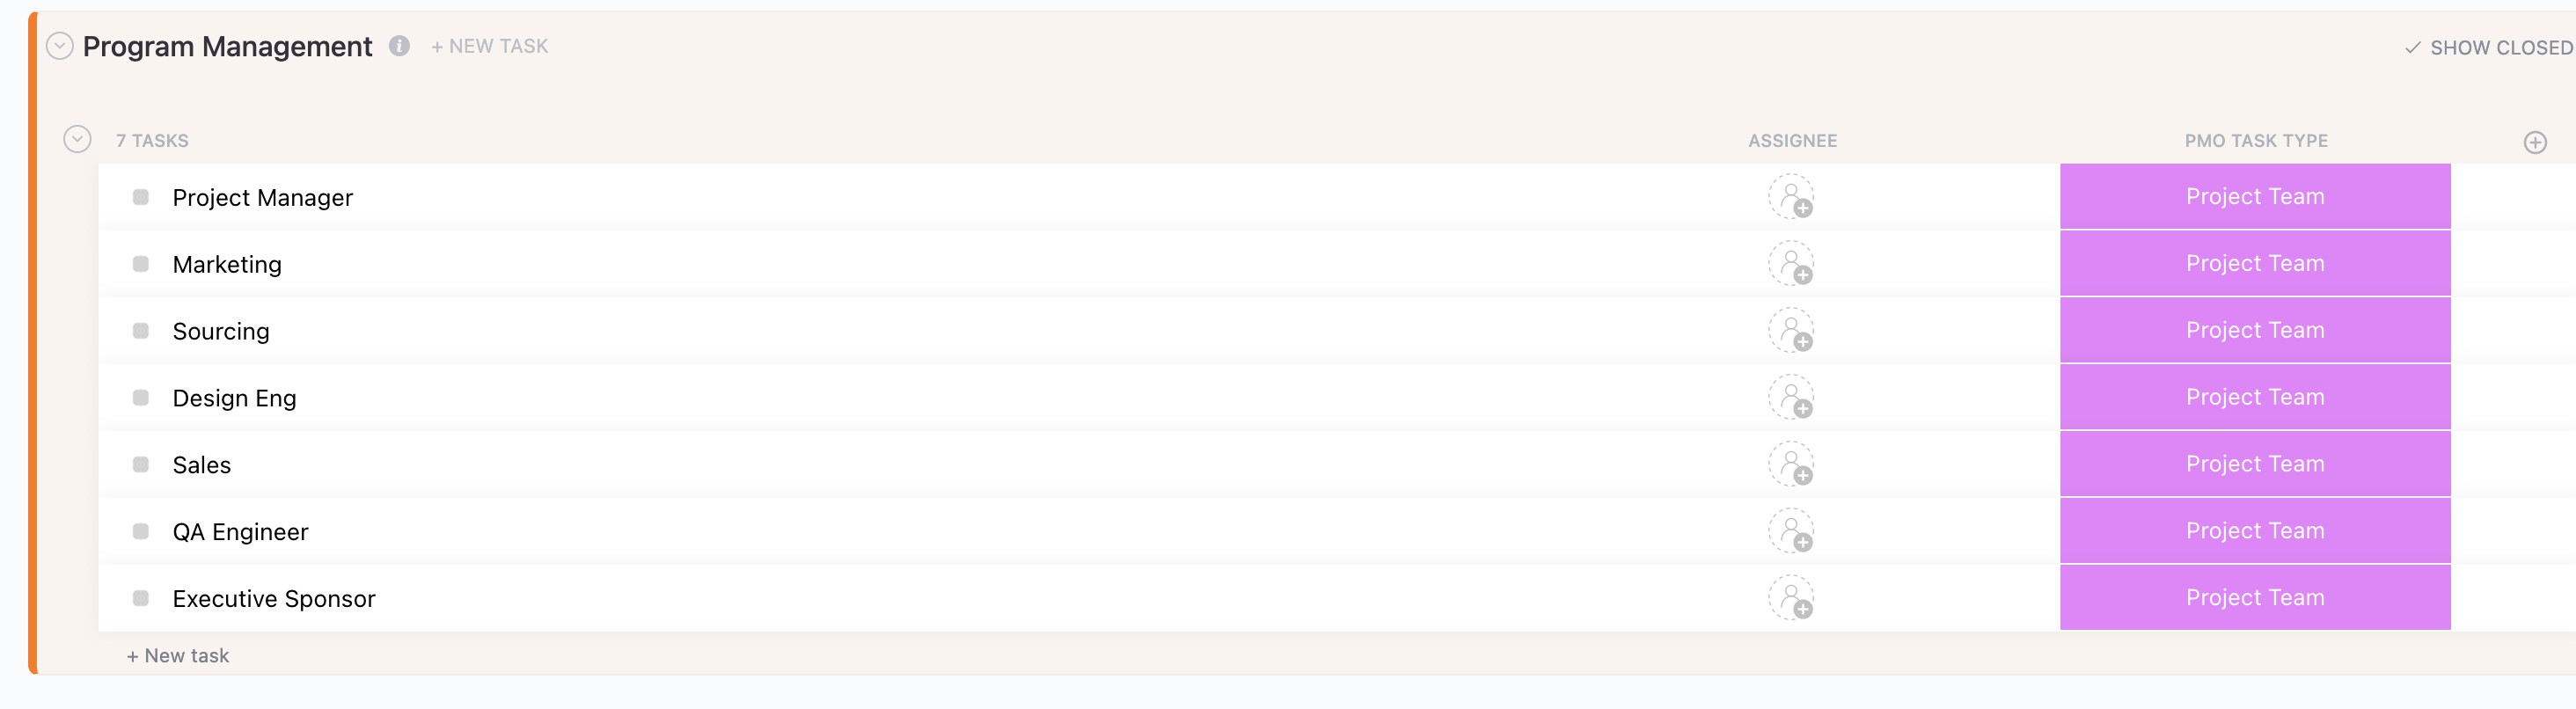Click the + NEW TASK header button
The image size is (2576, 709).
click(x=489, y=46)
